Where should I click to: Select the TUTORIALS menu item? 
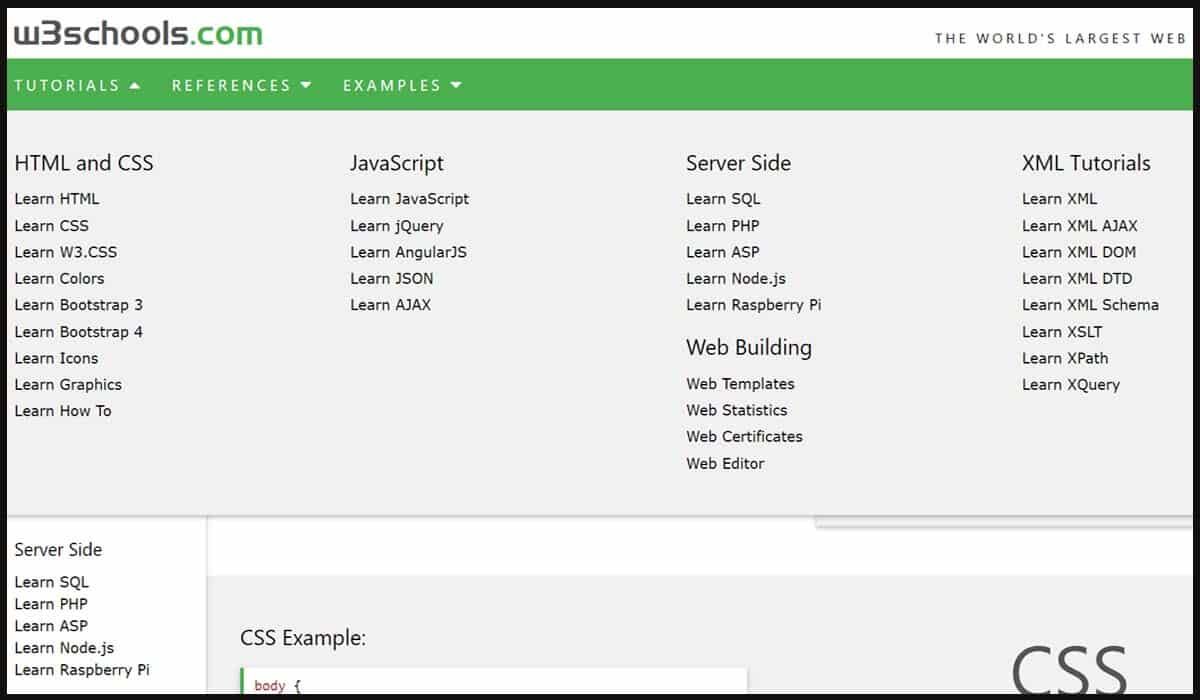click(x=66, y=85)
